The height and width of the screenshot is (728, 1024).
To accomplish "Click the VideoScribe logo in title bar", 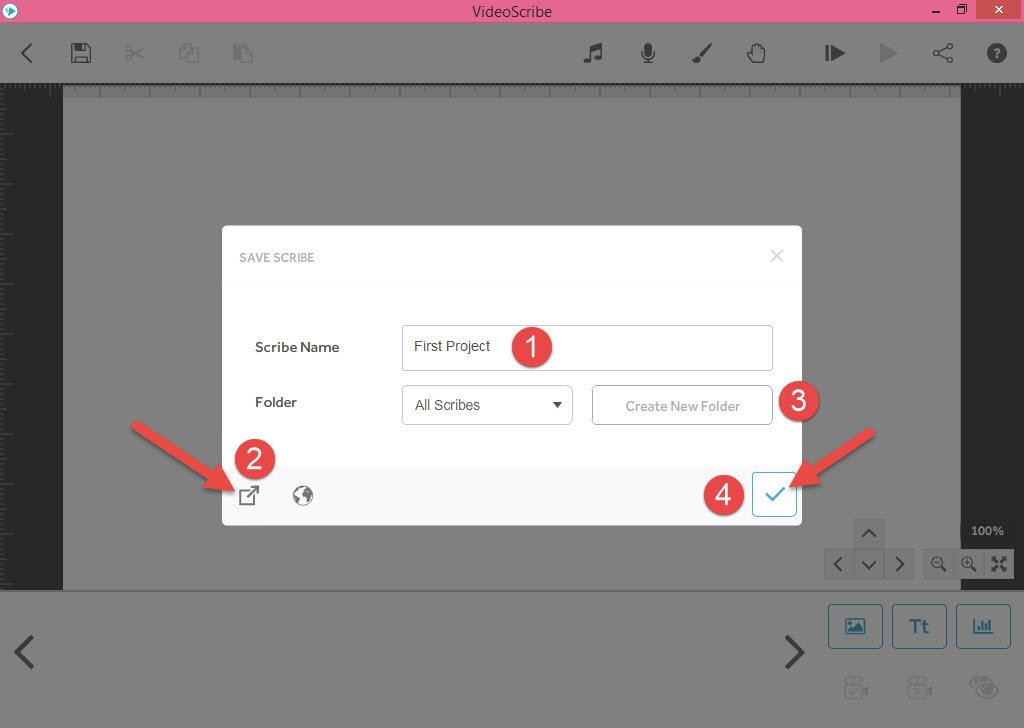I will click(x=9, y=10).
